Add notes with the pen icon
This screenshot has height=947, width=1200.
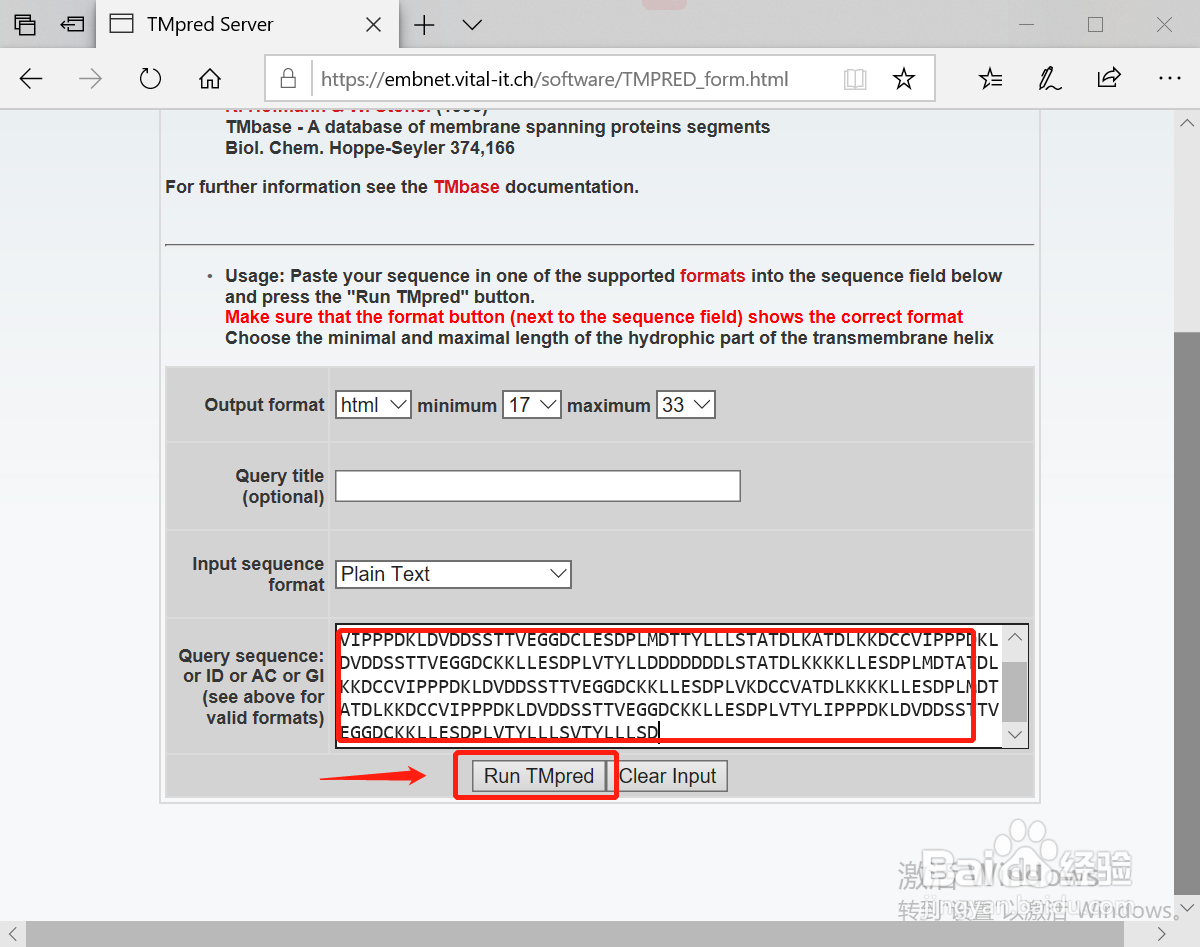click(1049, 79)
